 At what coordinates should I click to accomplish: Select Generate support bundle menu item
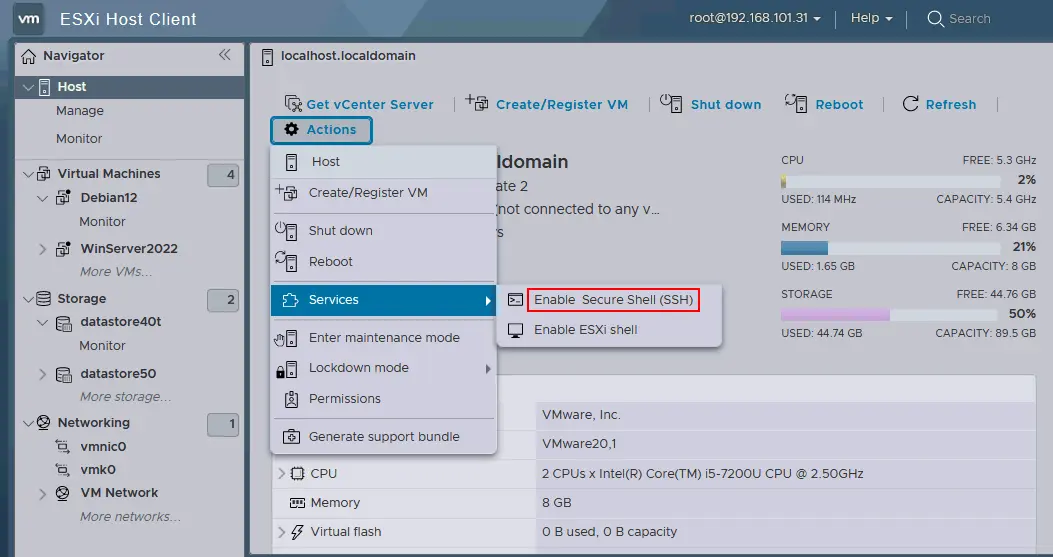tap(383, 437)
